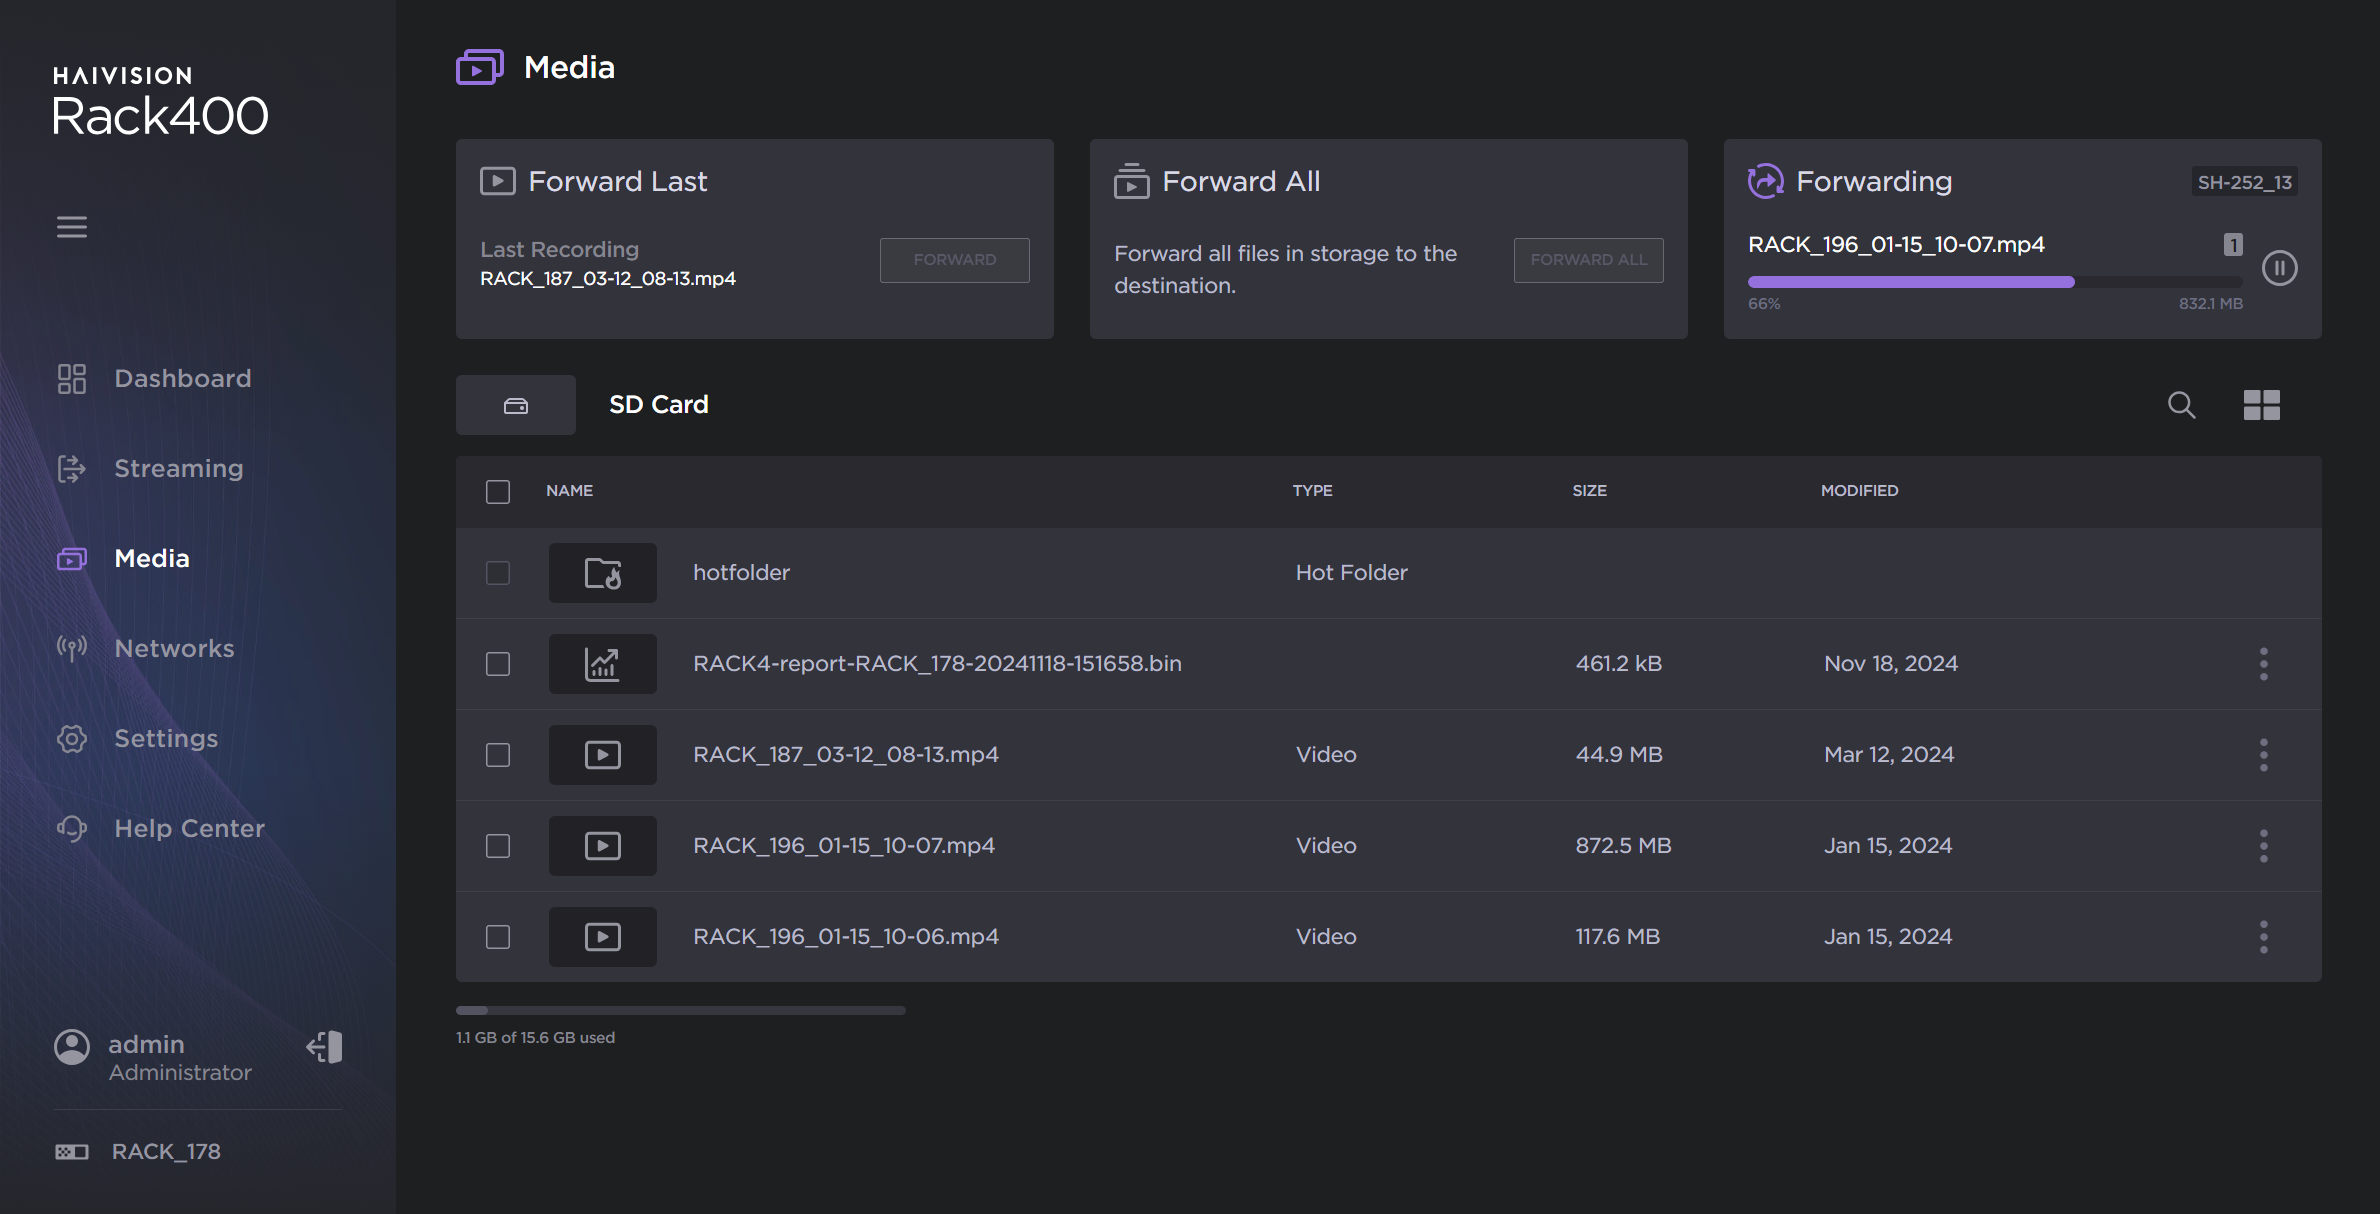The height and width of the screenshot is (1214, 2380).
Task: Expand actions menu for RACK4-report bin file
Action: point(2263,664)
